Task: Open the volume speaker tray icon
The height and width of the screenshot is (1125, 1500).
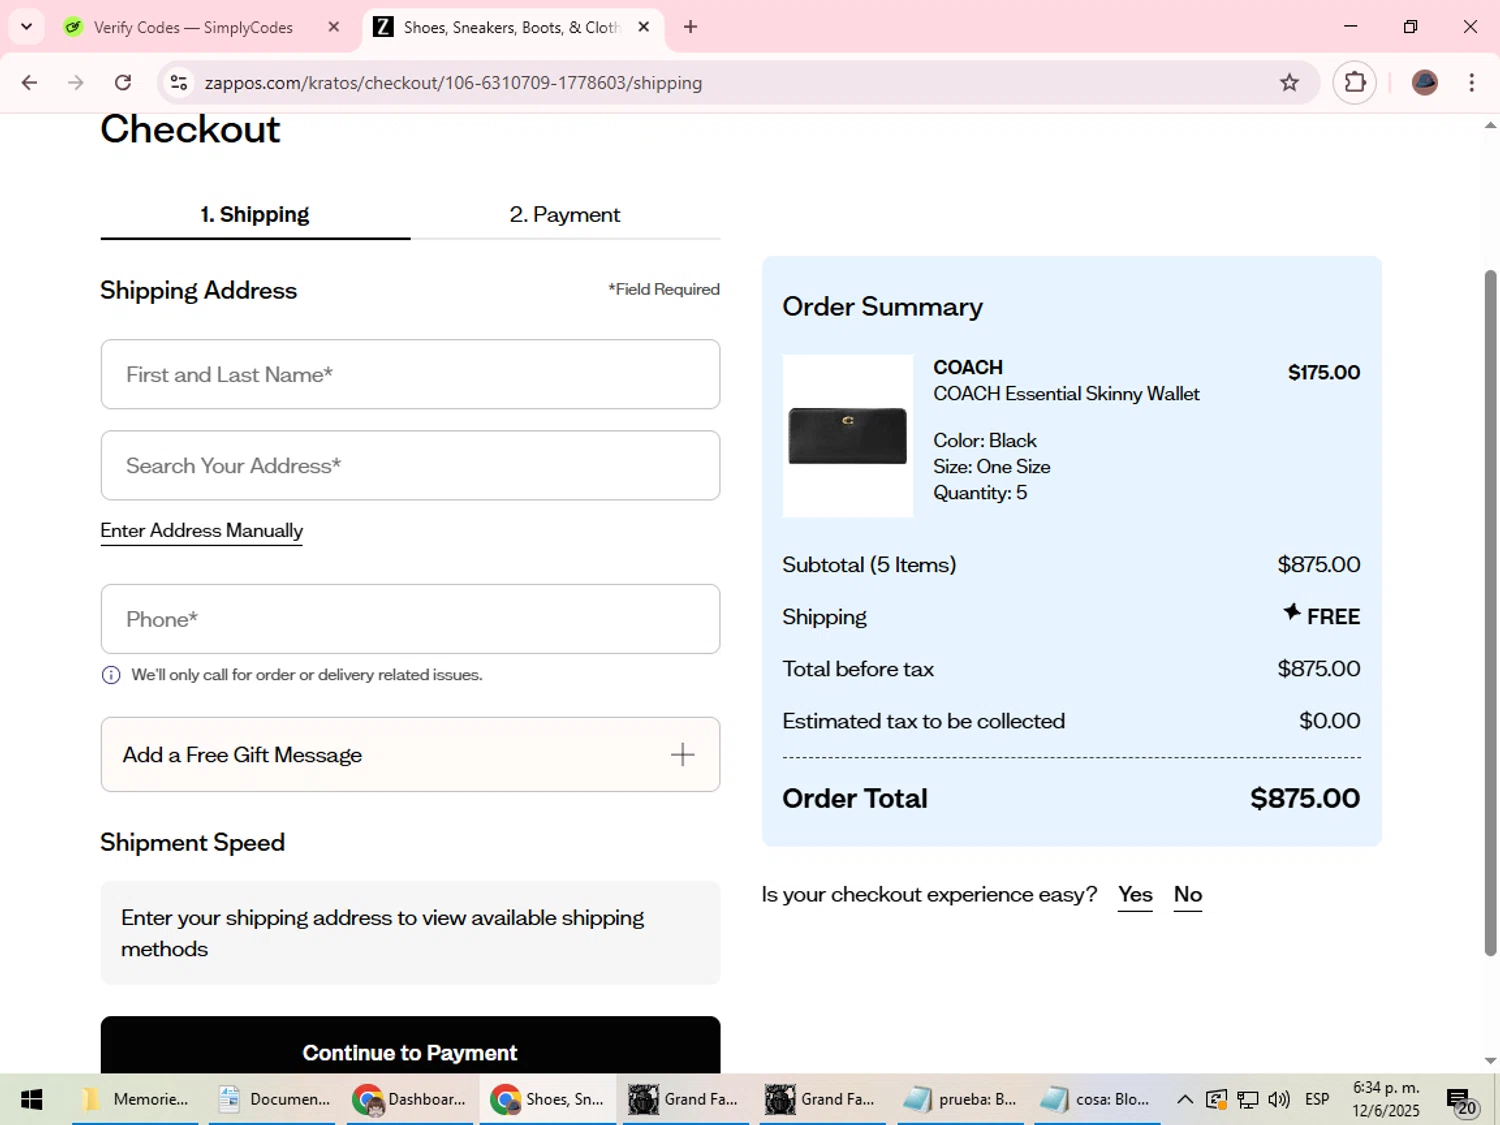Action: click(x=1279, y=1100)
